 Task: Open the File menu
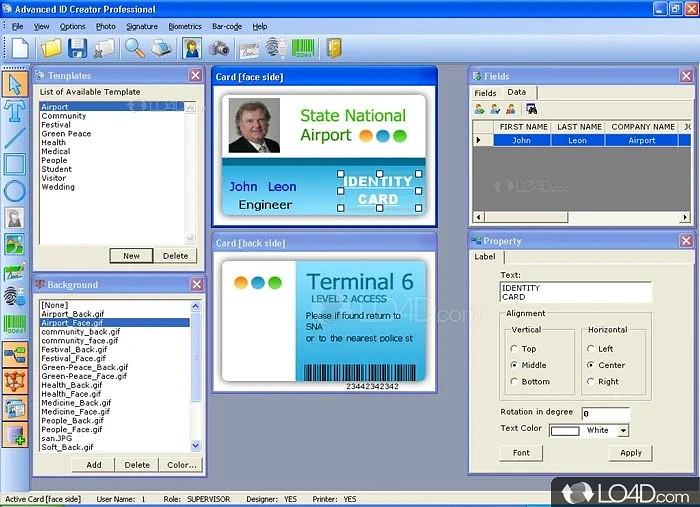tap(17, 26)
